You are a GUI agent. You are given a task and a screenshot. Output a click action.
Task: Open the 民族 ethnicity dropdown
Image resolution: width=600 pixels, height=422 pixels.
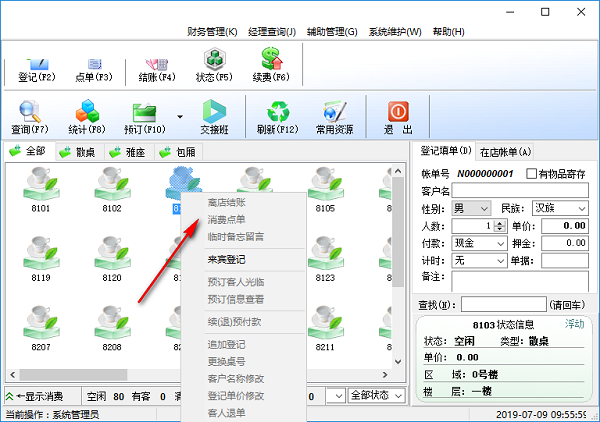(x=560, y=209)
